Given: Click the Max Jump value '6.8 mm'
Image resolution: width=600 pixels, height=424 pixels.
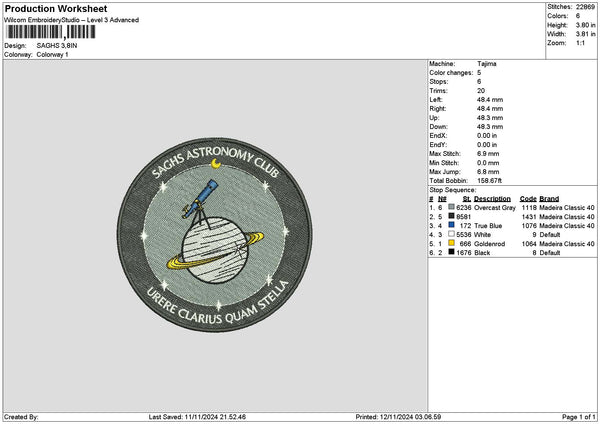Looking at the screenshot, I should [488, 172].
